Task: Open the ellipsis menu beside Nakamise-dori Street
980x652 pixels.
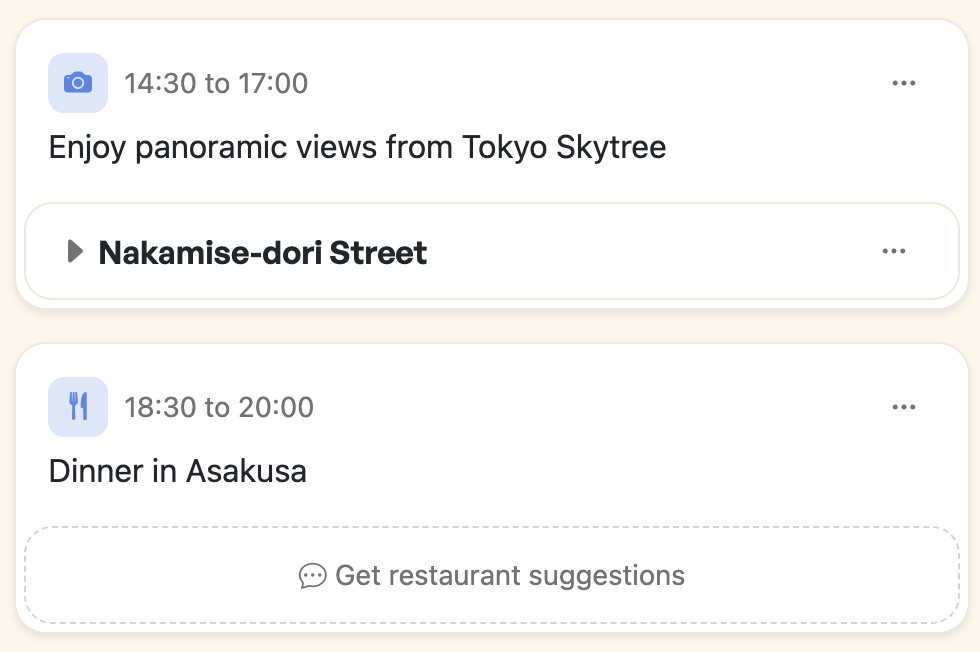Action: pos(894,251)
